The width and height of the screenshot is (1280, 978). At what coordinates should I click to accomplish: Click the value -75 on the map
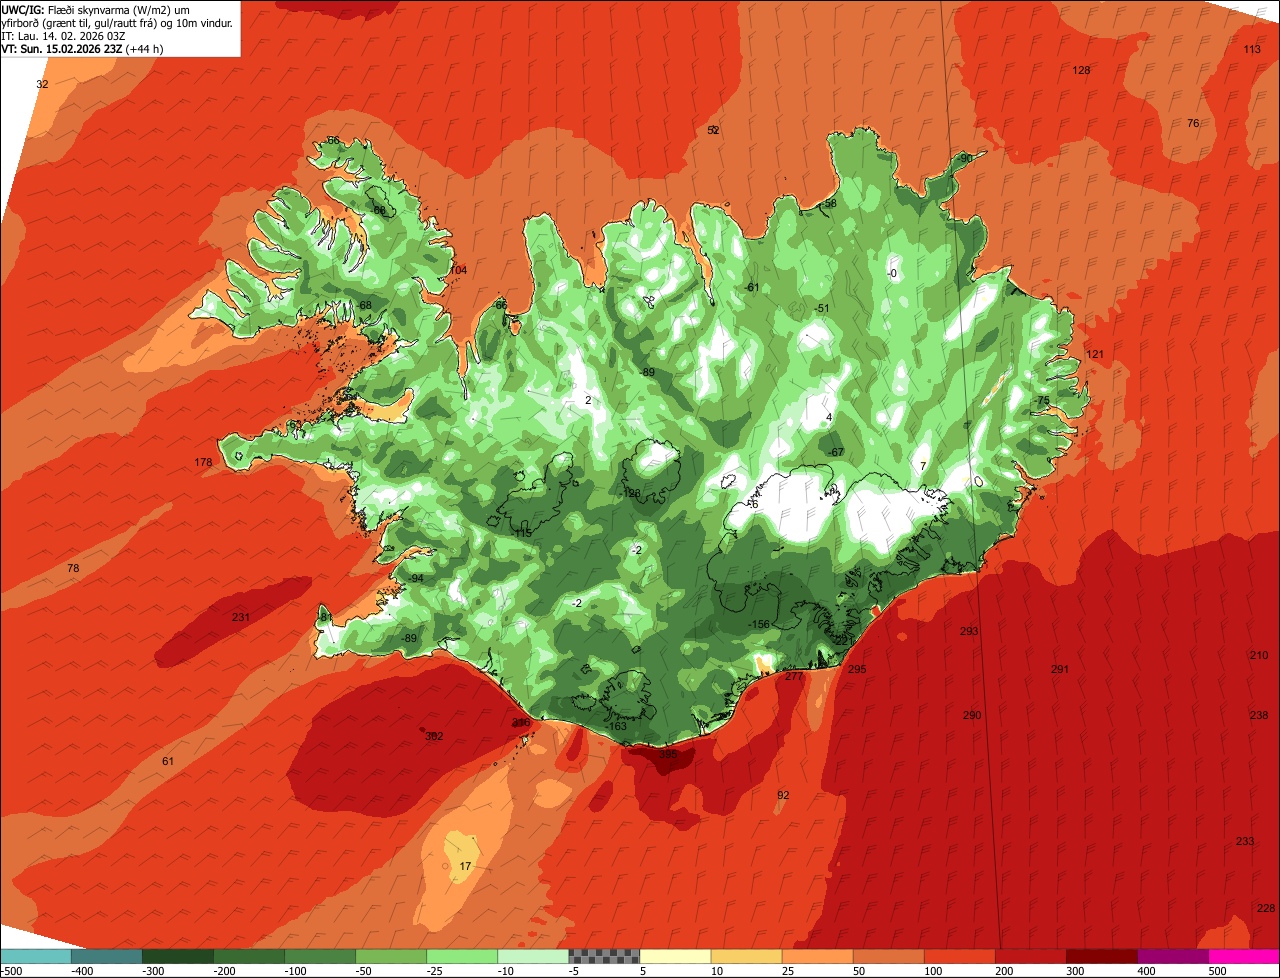[1042, 400]
